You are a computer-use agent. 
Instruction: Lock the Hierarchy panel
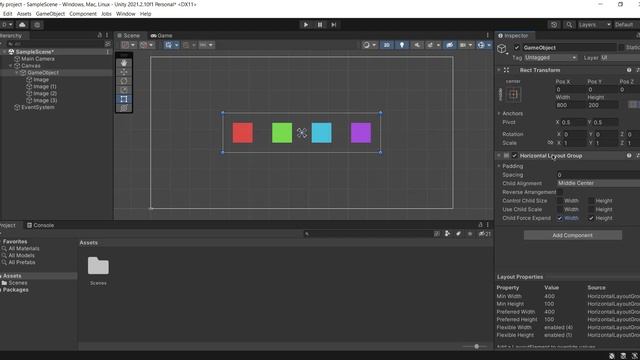tap(100, 36)
